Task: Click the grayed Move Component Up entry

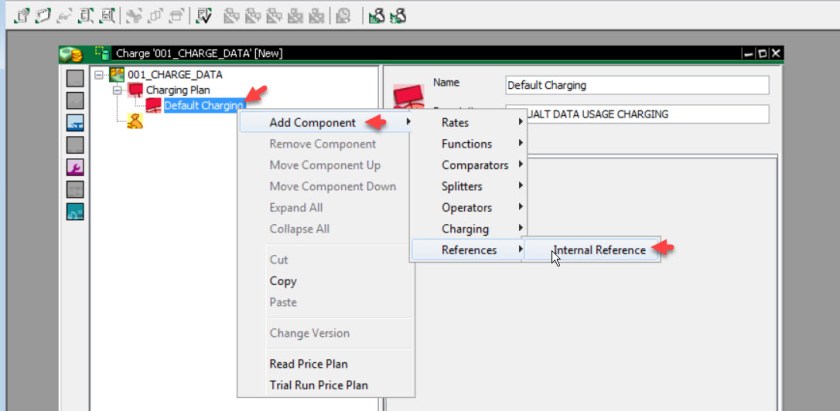Action: [325, 165]
